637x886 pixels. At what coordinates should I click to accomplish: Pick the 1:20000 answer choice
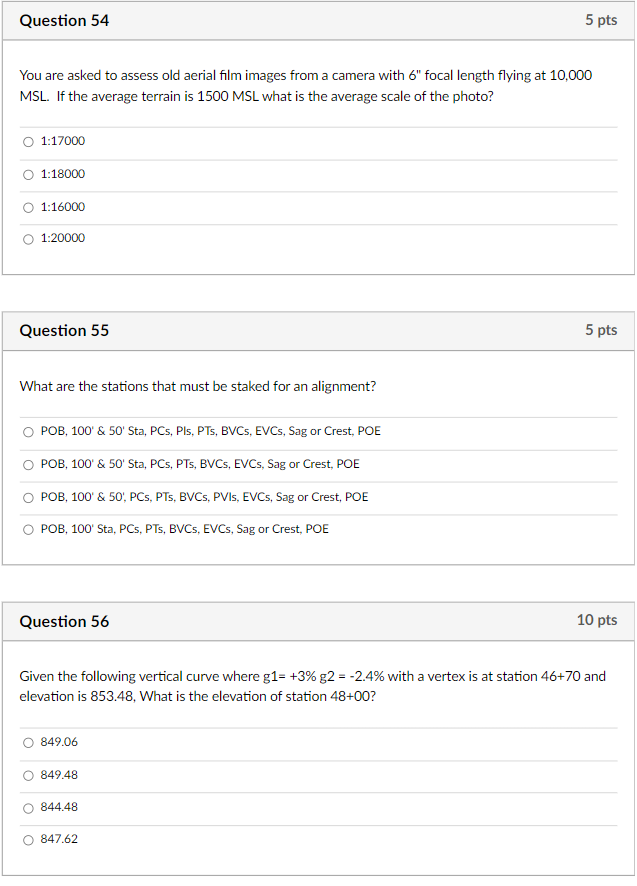(29, 239)
